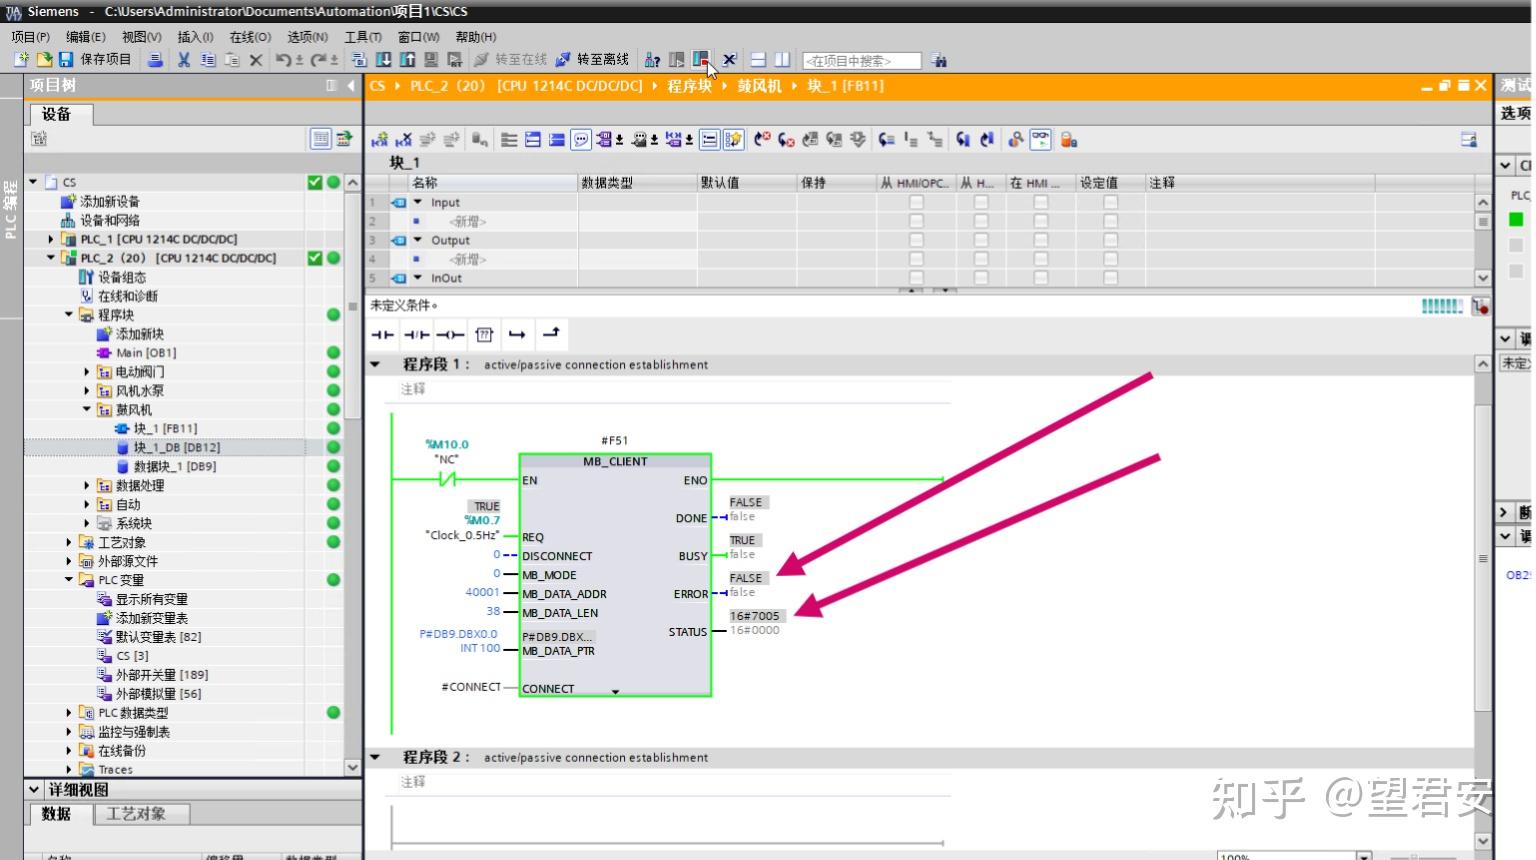
Task: Click the Copy icon in main toolbar
Action: coord(208,60)
